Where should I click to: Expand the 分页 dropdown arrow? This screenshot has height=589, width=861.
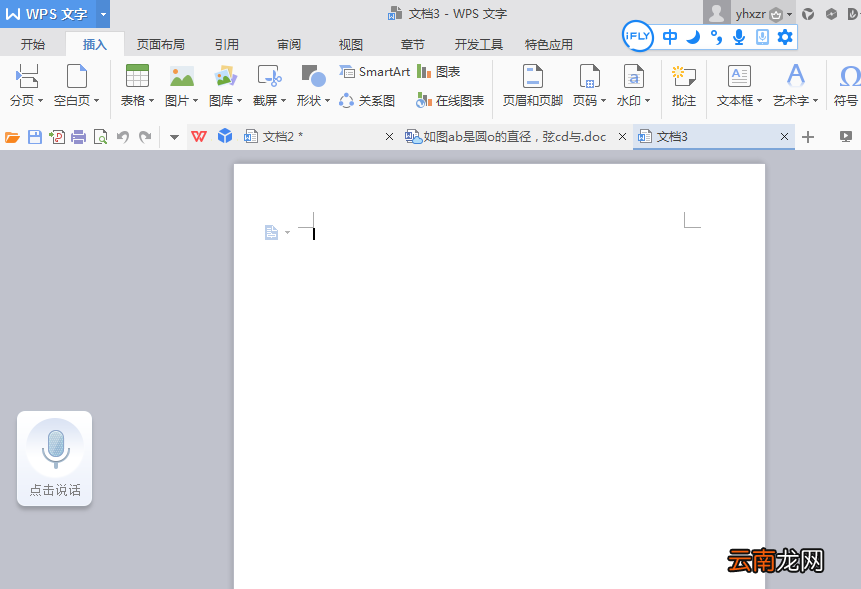click(x=40, y=101)
